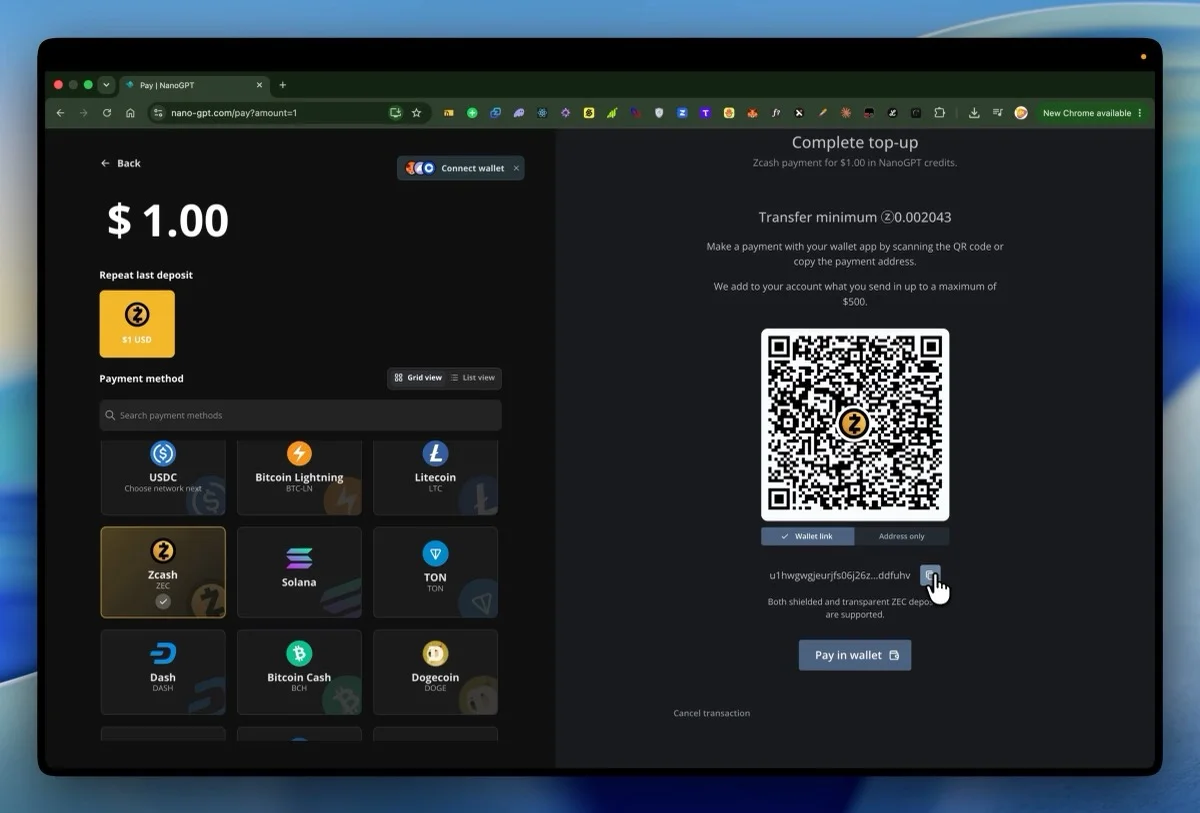Select Dash payment method

coord(163,671)
